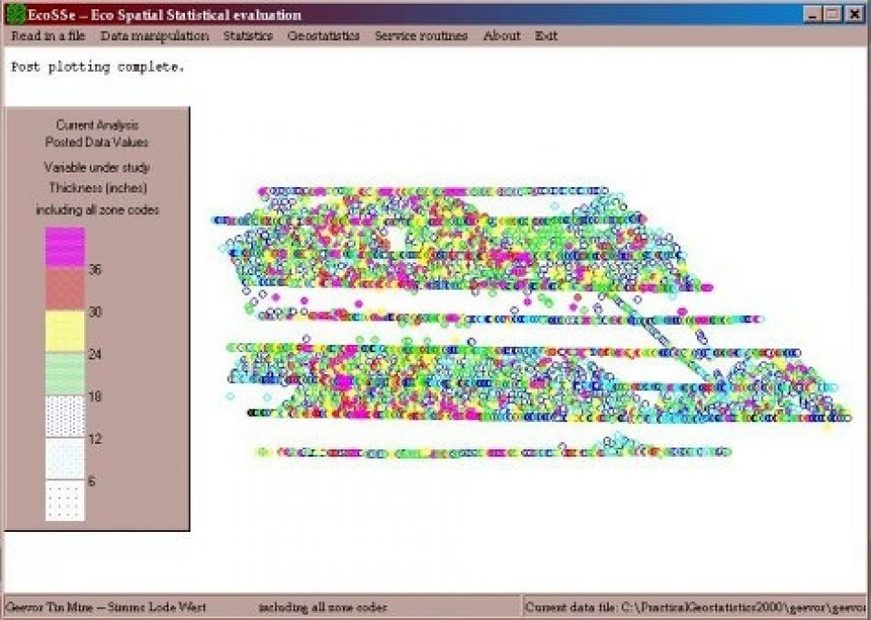Open the About menu
This screenshot has height=620, width=871.
click(500, 35)
